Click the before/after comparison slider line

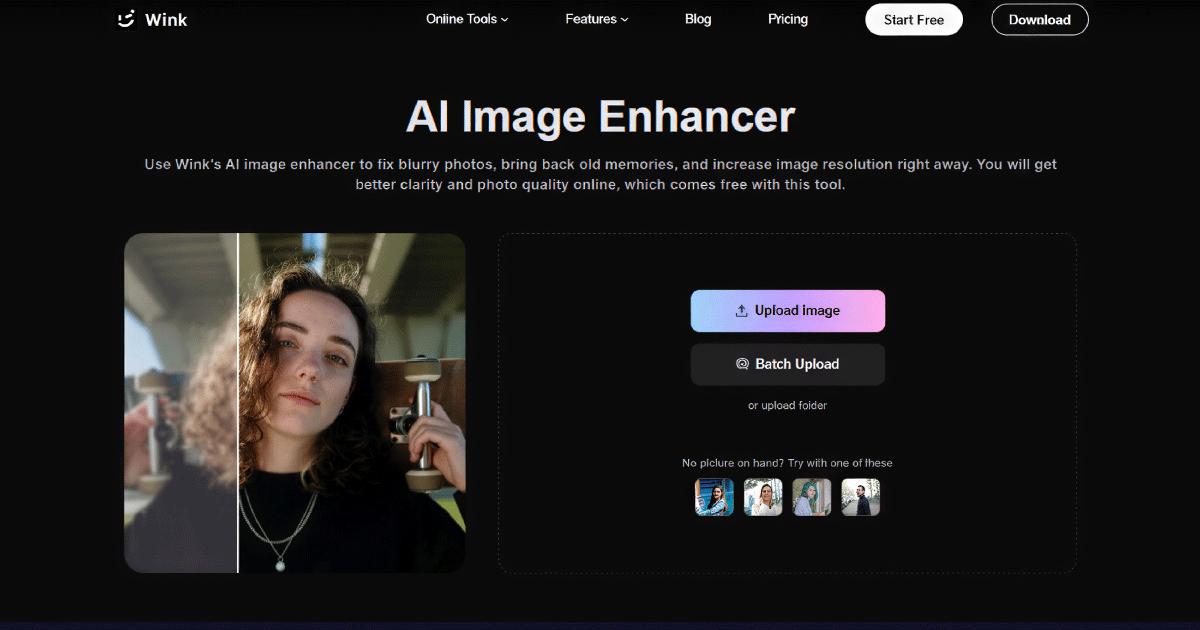point(238,403)
